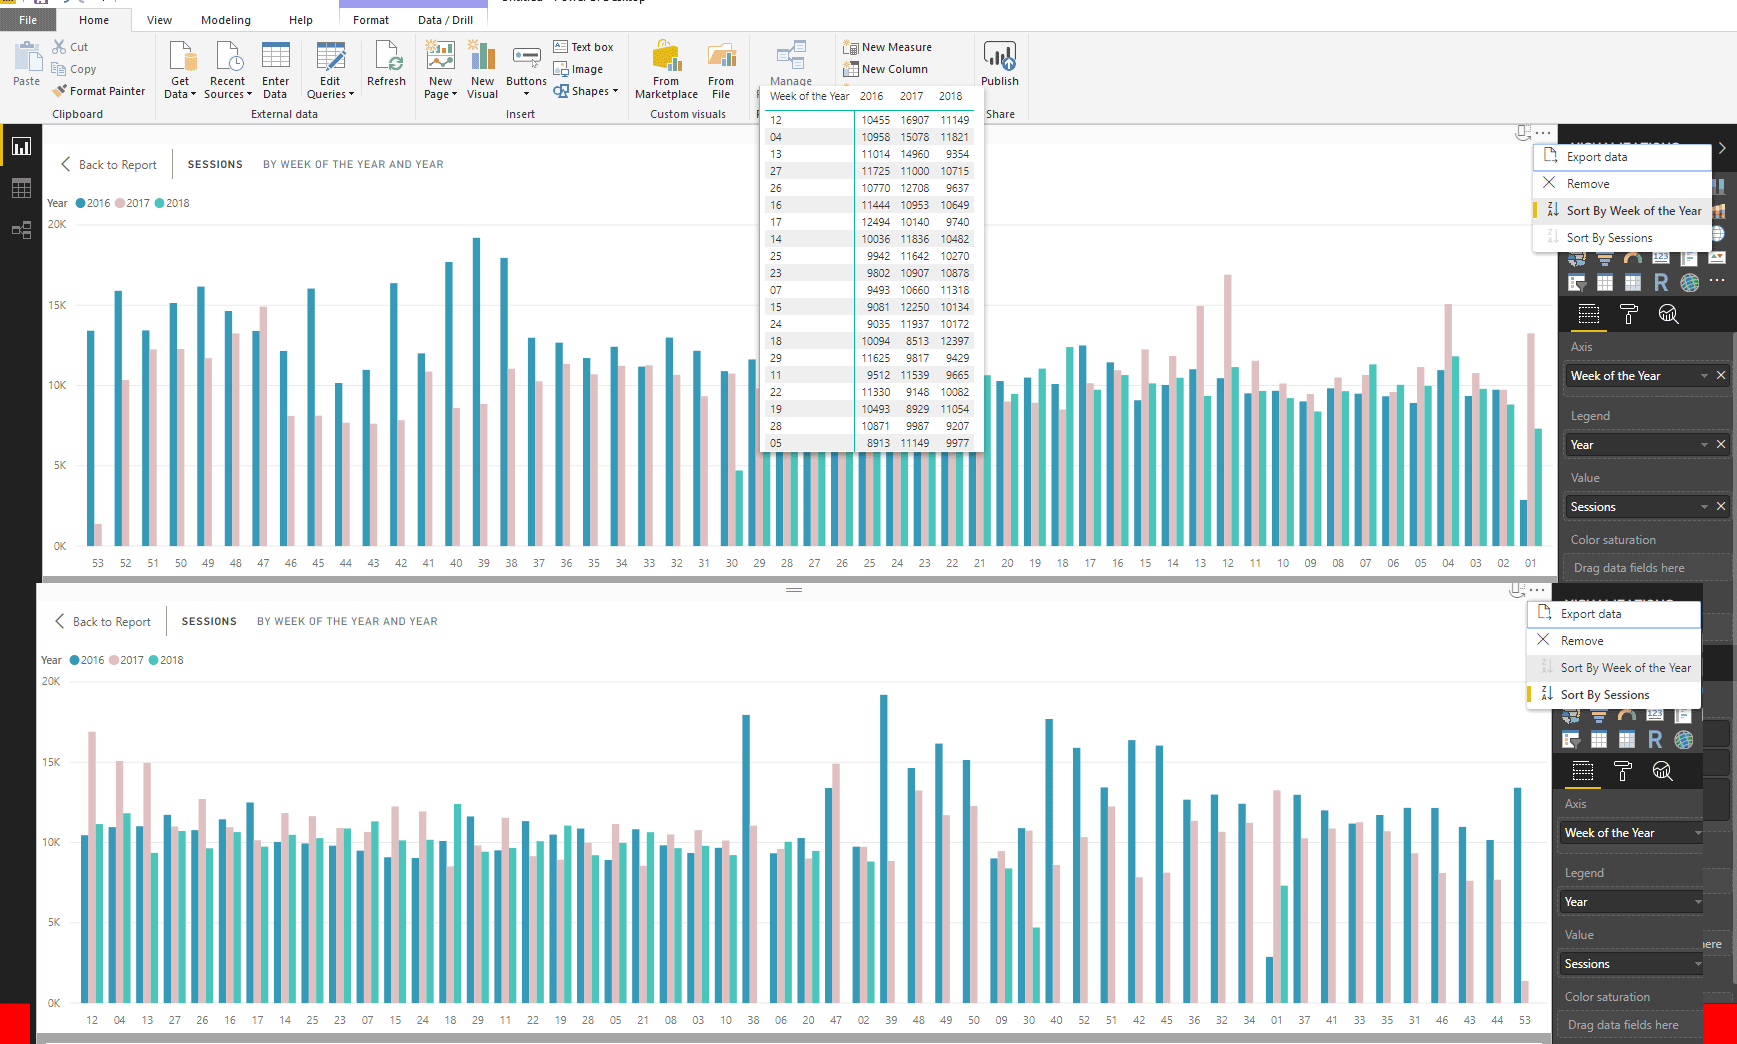Viewport: 1737px width, 1044px height.
Task: Switch to the Help ribbon tab
Action: [x=300, y=20]
